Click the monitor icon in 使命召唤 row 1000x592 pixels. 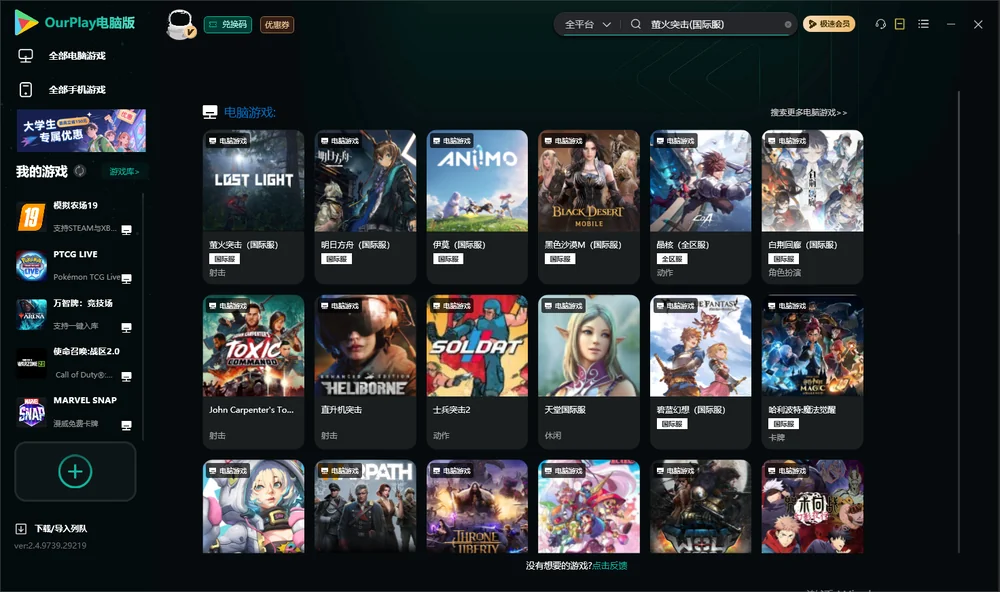pyautogui.click(x=126, y=376)
